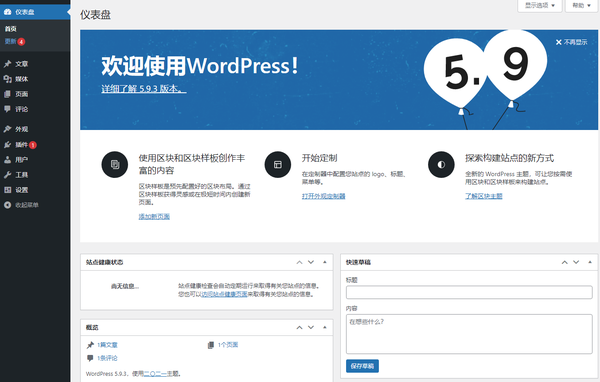Collapse the 站点健康状态 panel
Screen dimensions: 600x382
pyautogui.click(x=324, y=262)
